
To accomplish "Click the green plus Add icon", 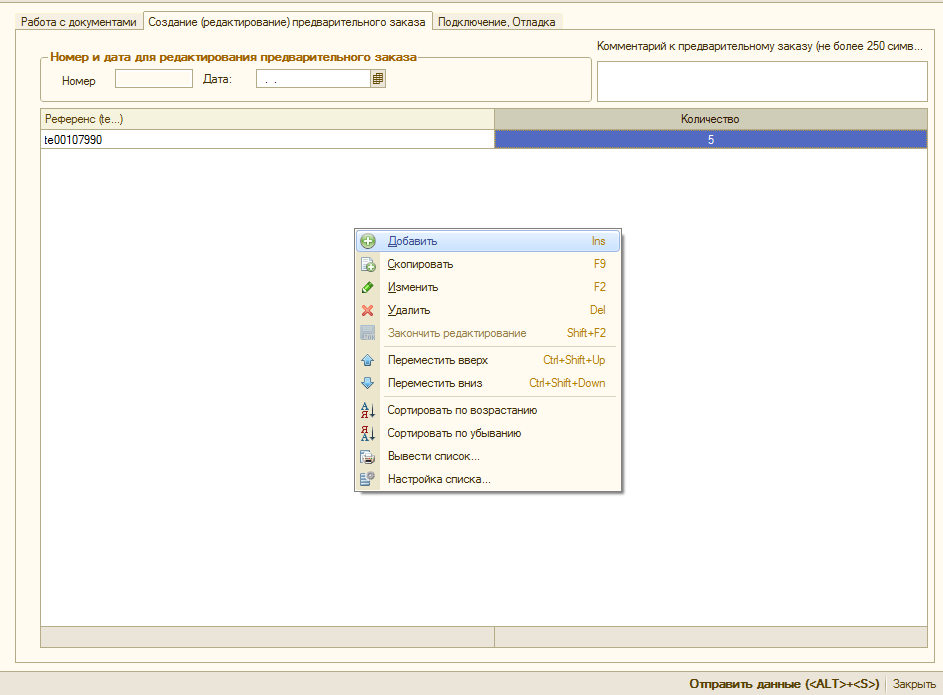I will coord(367,241).
